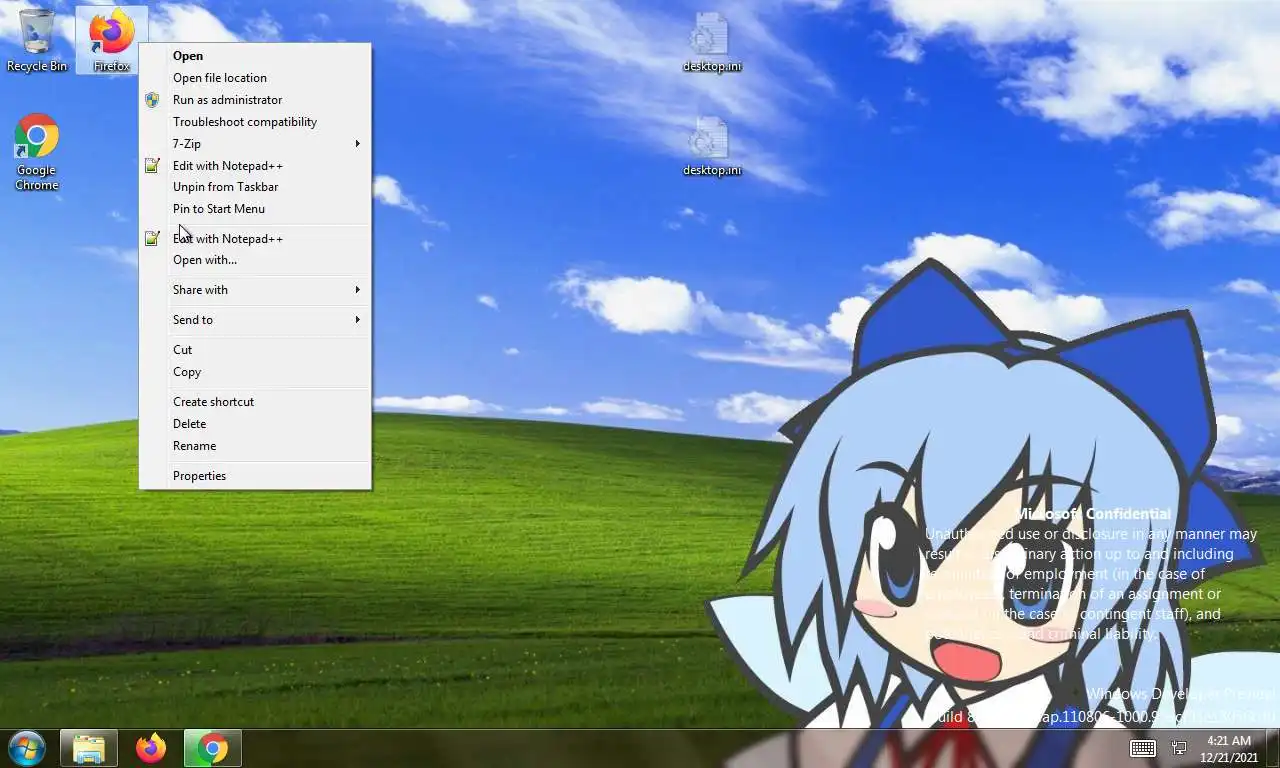Choose the second Edit with Notepad++ entry

(x=255, y=239)
